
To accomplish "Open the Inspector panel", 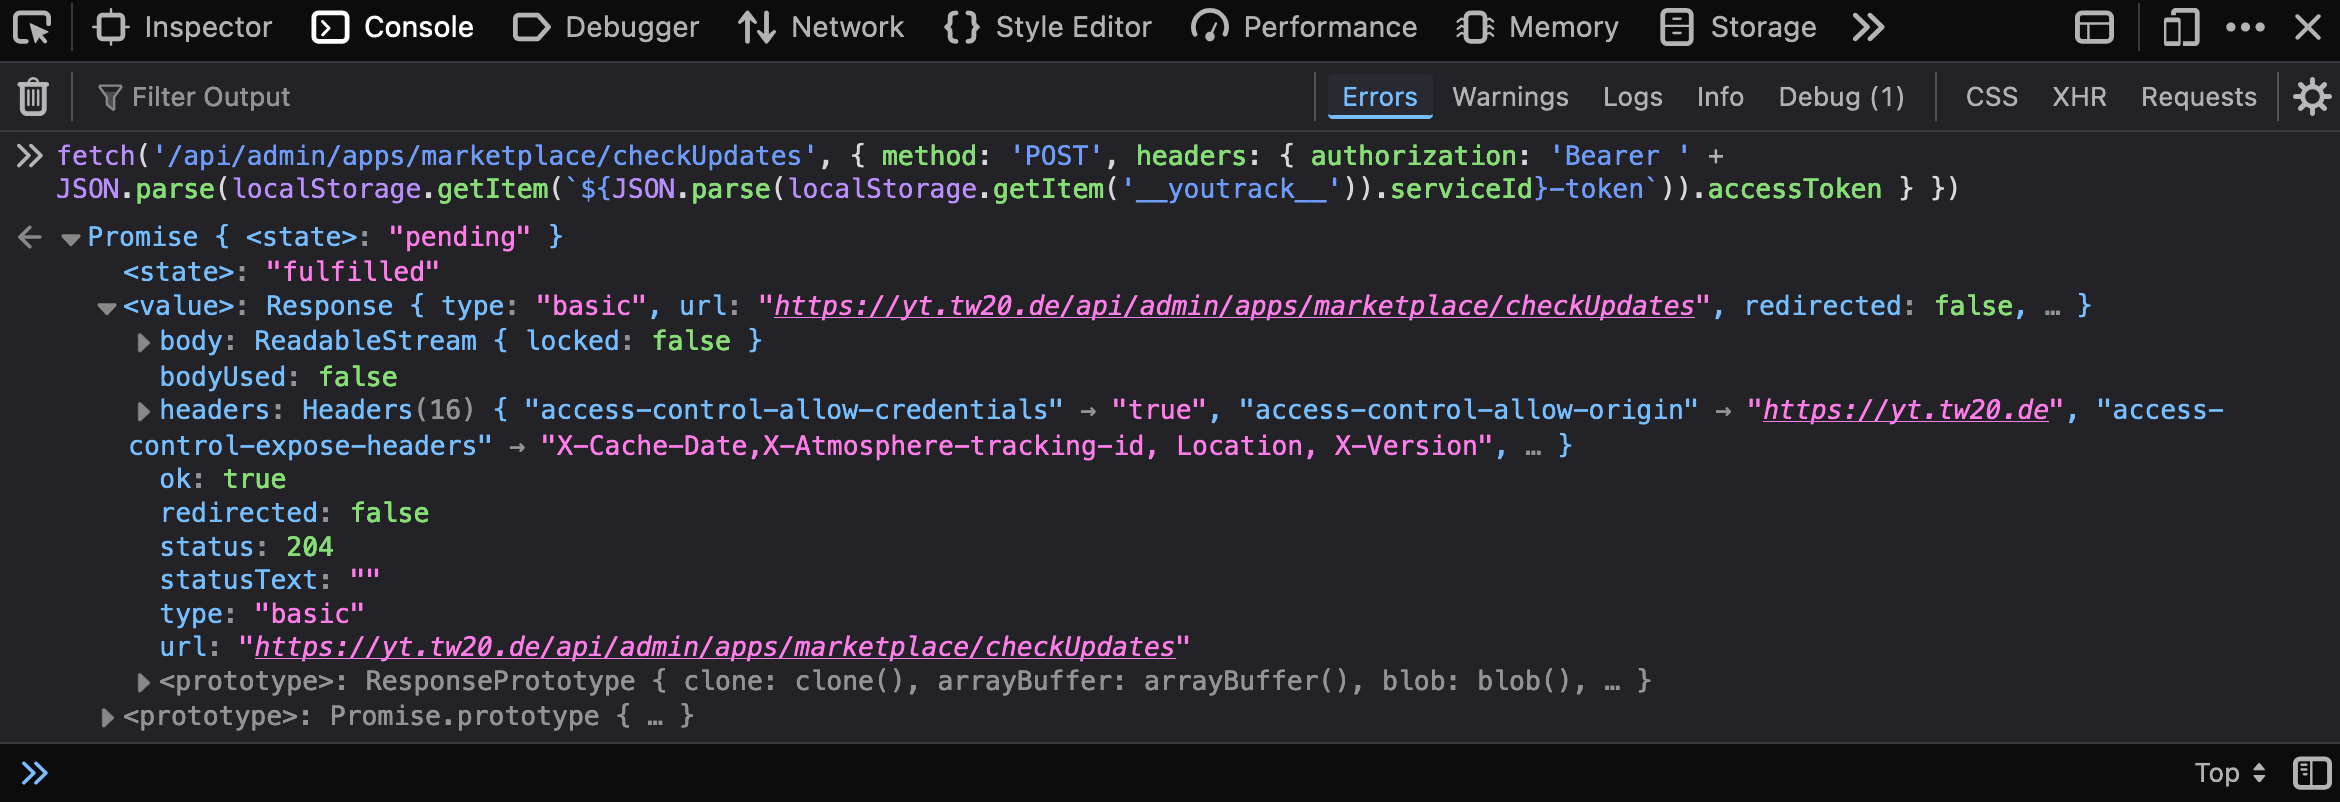I will pos(182,27).
